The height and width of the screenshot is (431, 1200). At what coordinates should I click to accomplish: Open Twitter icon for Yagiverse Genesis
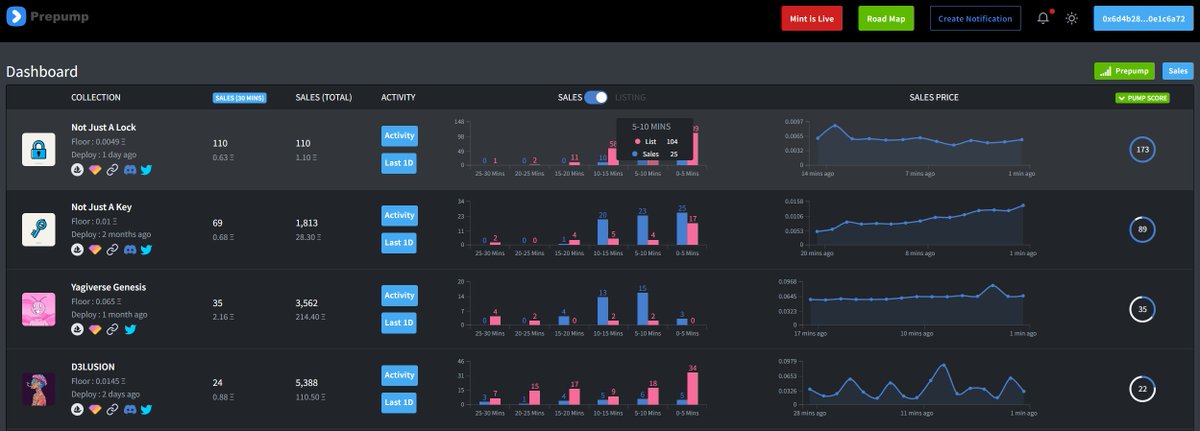tap(129, 328)
